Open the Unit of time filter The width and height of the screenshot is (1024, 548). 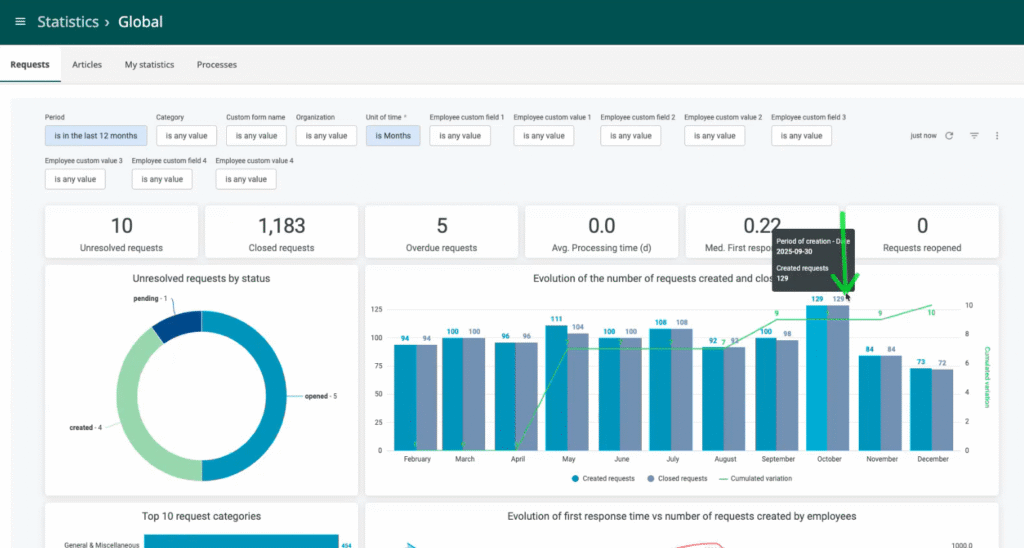point(393,136)
